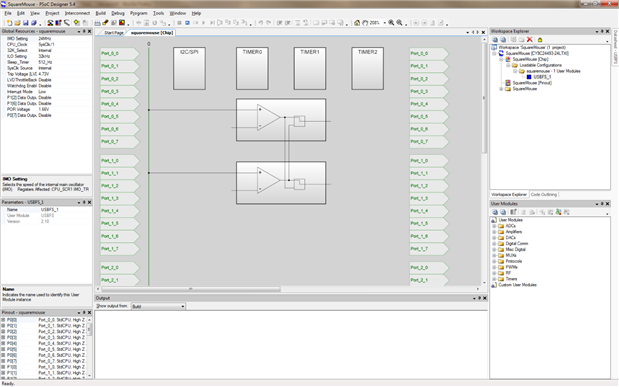Open the 'Show output from' Build dropdown
Screen dimensions: 619x387
[182, 306]
